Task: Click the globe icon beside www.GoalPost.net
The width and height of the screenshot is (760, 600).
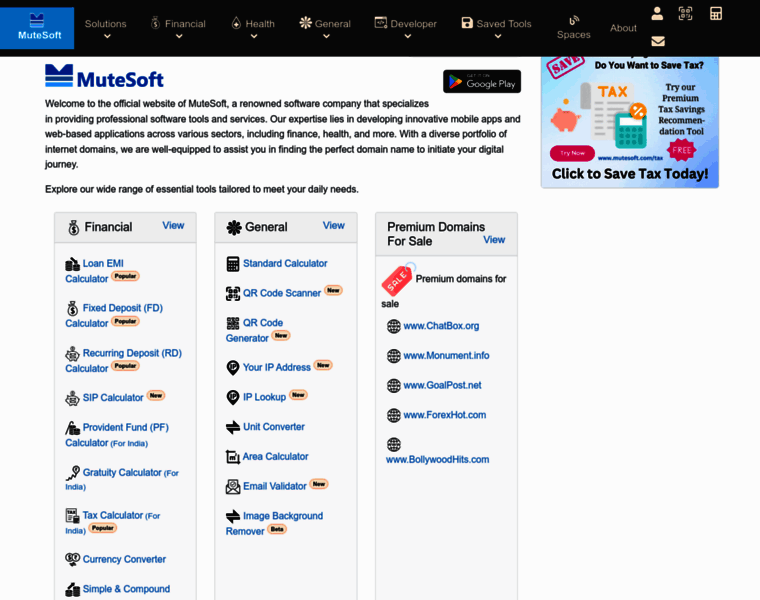Action: tap(394, 386)
